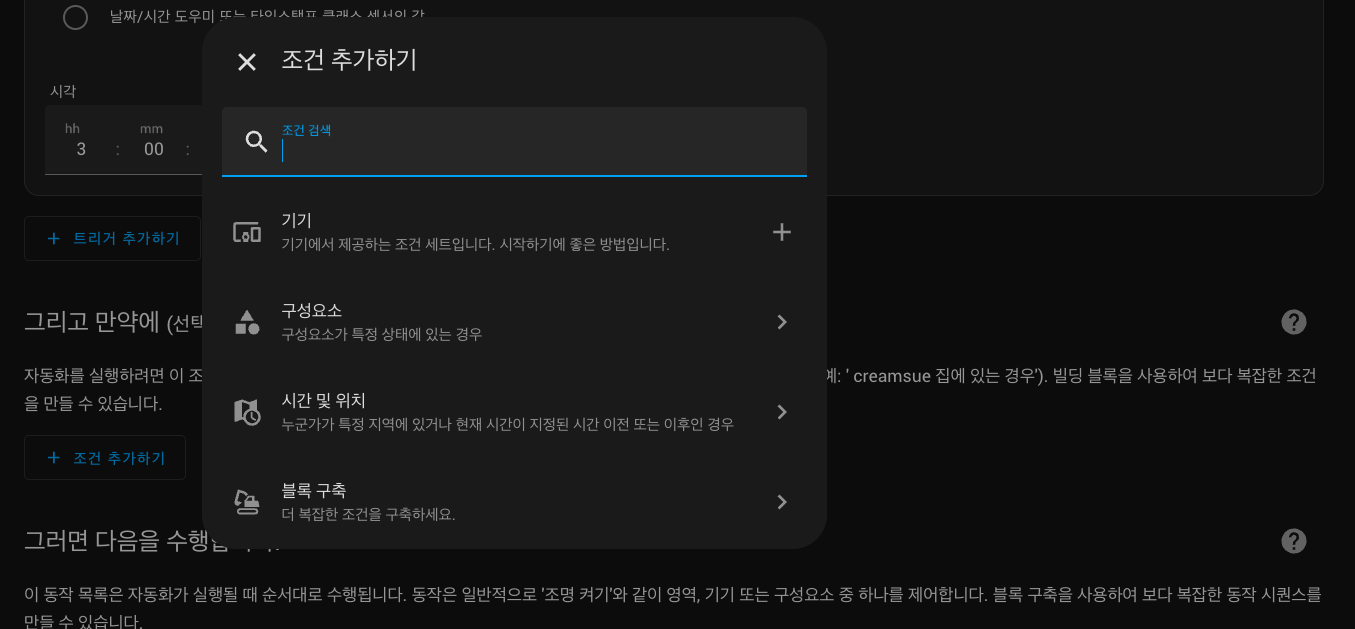This screenshot has height=629, width=1355.
Task: Open help icon beside 그러면 다음을 수행 heading
Action: [x=1294, y=541]
